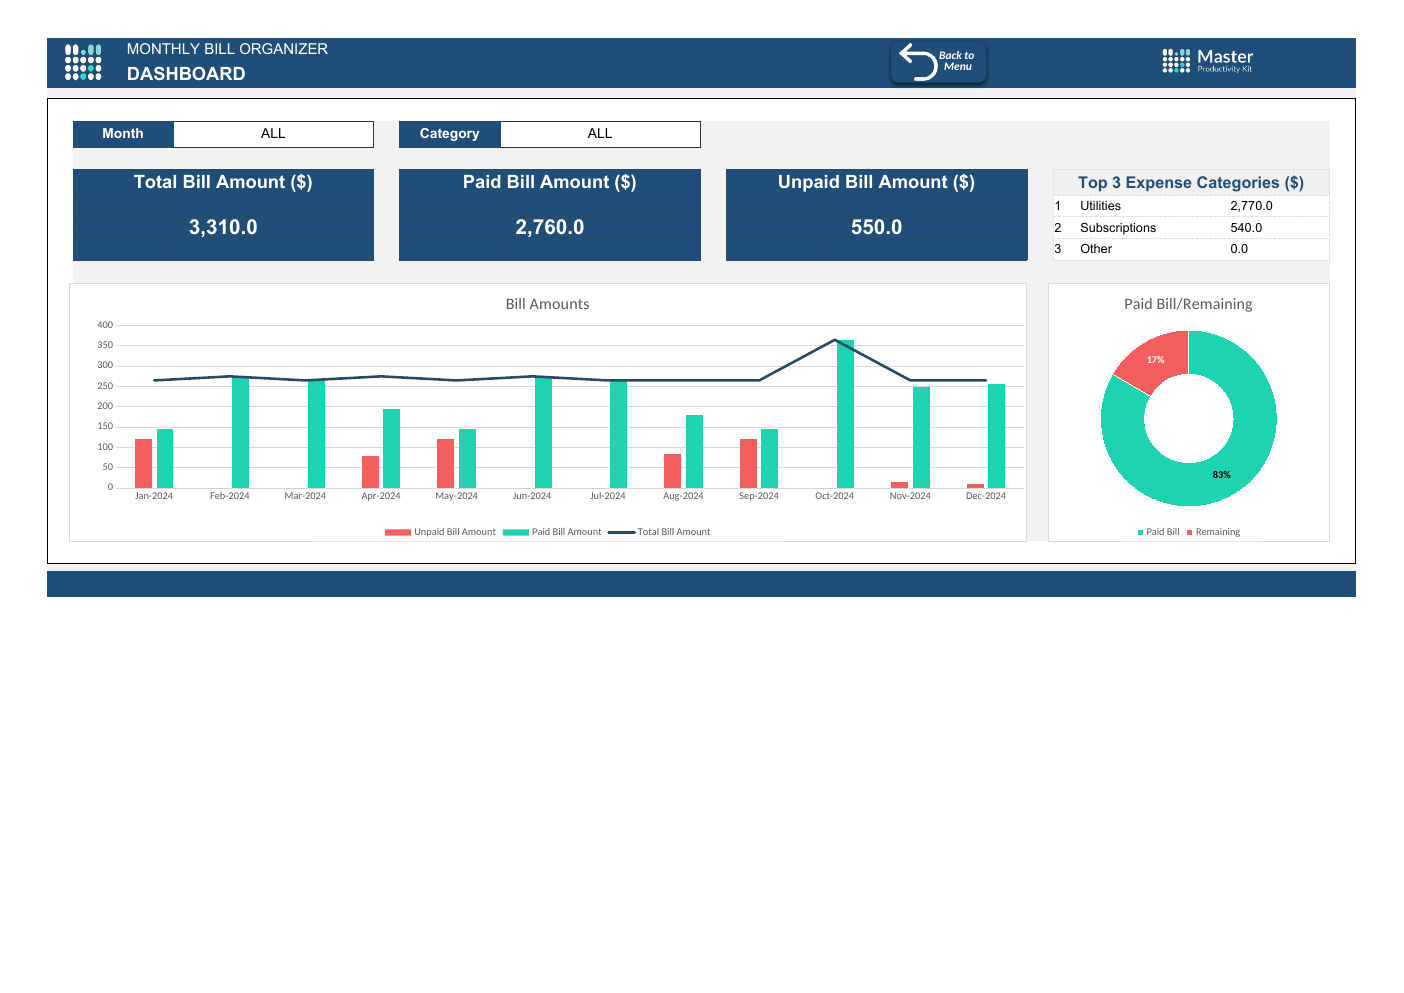Click the Total Bill Amount value 3,310.0
The width and height of the screenshot is (1404, 993).
(223, 227)
